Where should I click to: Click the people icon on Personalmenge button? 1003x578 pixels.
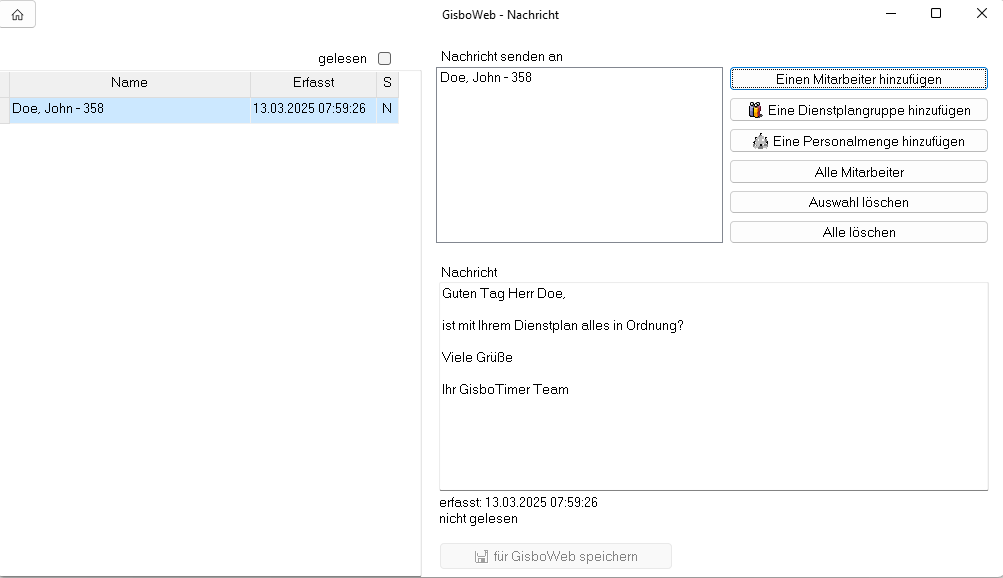click(x=761, y=141)
